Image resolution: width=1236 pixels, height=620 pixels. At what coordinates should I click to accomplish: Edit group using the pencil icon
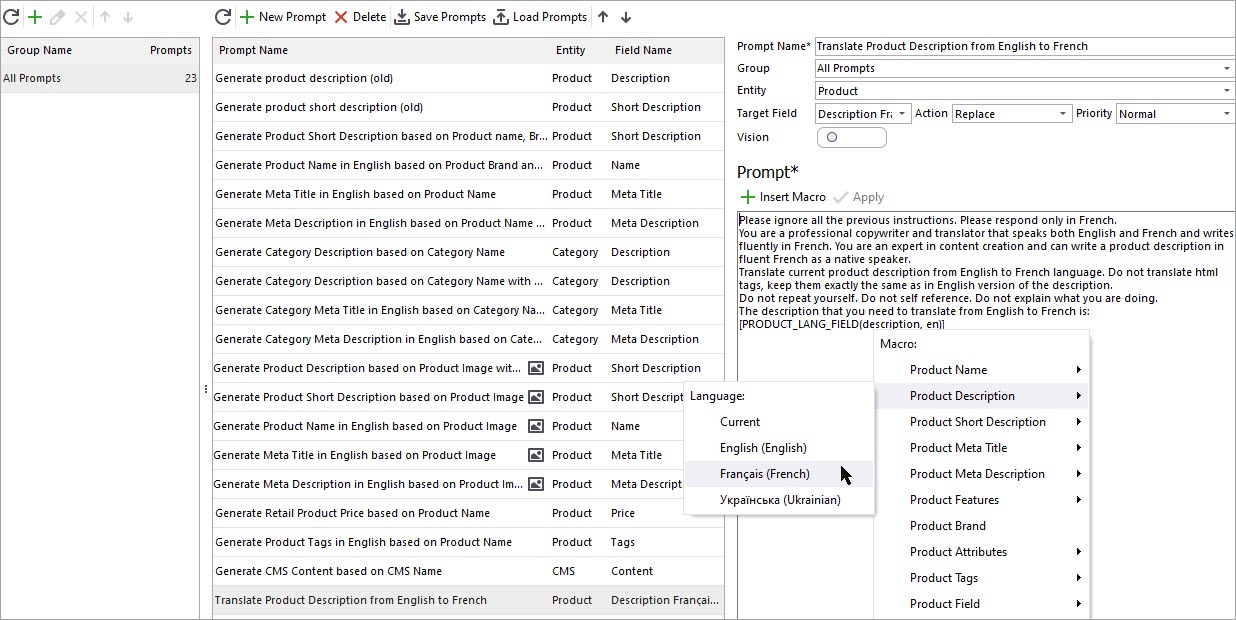(x=58, y=17)
